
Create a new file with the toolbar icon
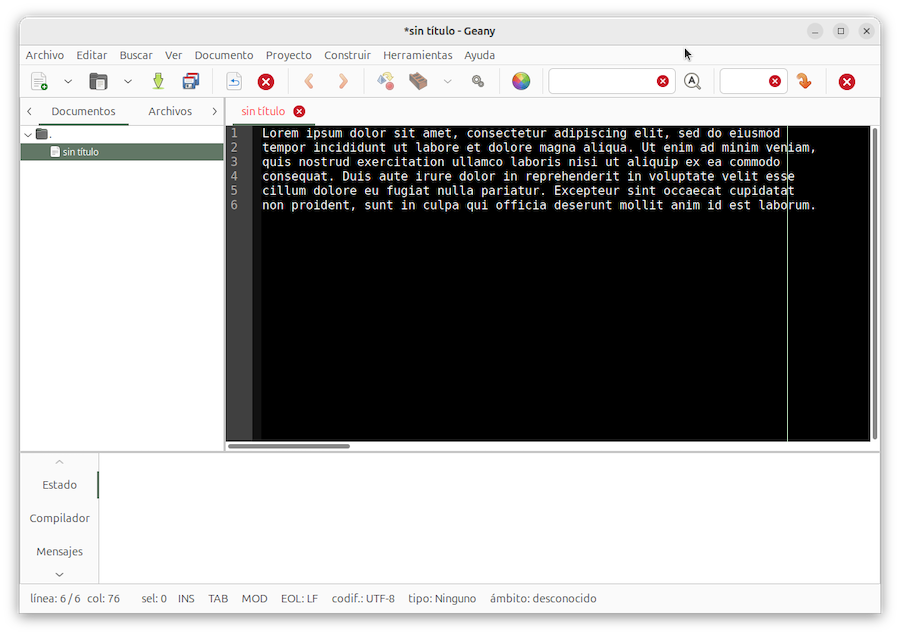click(39, 82)
